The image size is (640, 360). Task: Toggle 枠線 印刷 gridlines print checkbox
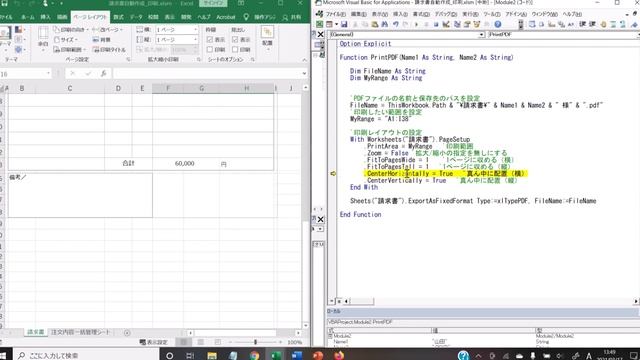tap(210, 49)
